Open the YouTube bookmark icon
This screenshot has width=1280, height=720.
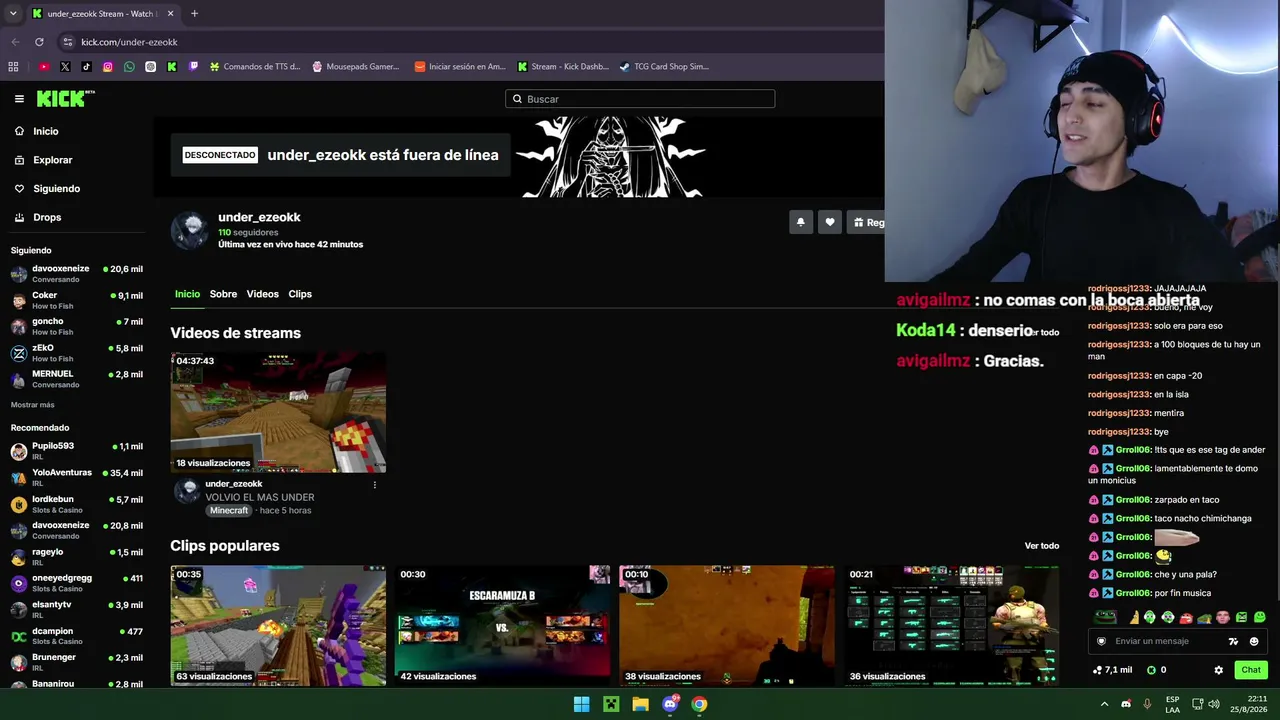(44, 67)
